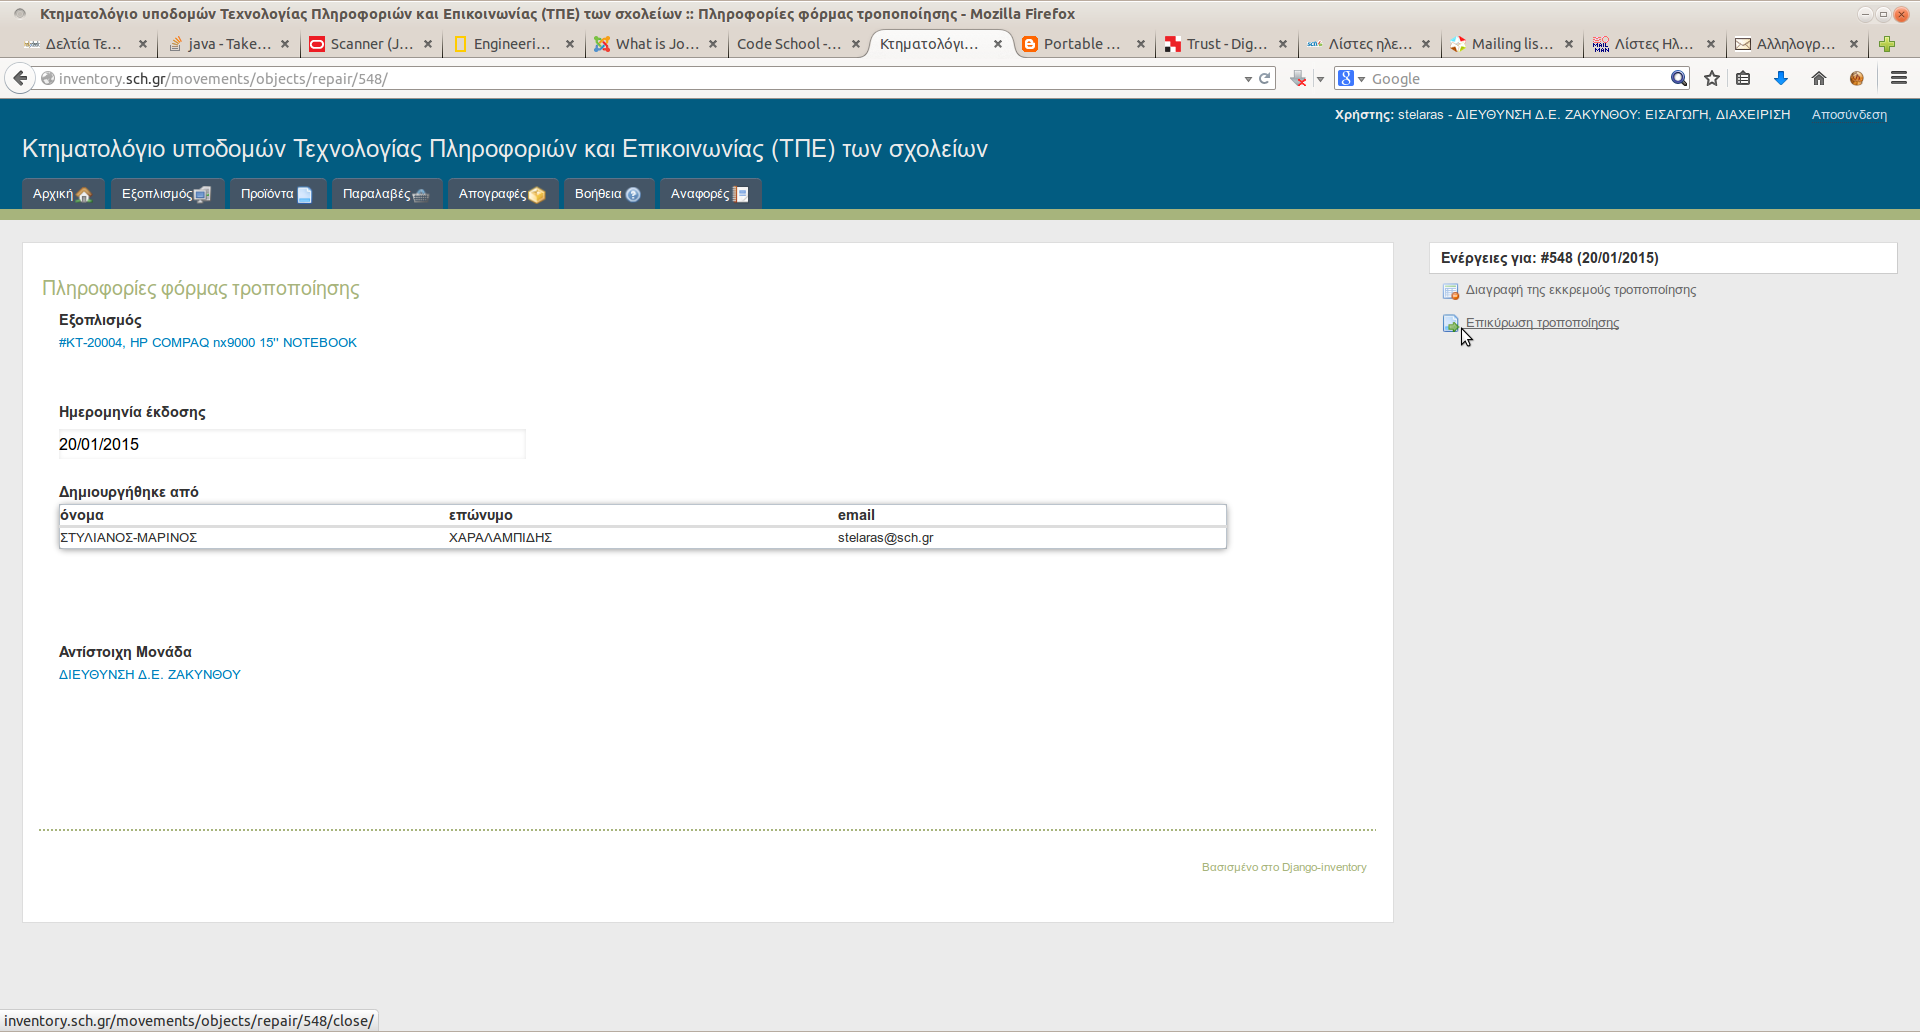The width and height of the screenshot is (1920, 1032).
Task: Click the search magnifier icon
Action: point(1678,78)
